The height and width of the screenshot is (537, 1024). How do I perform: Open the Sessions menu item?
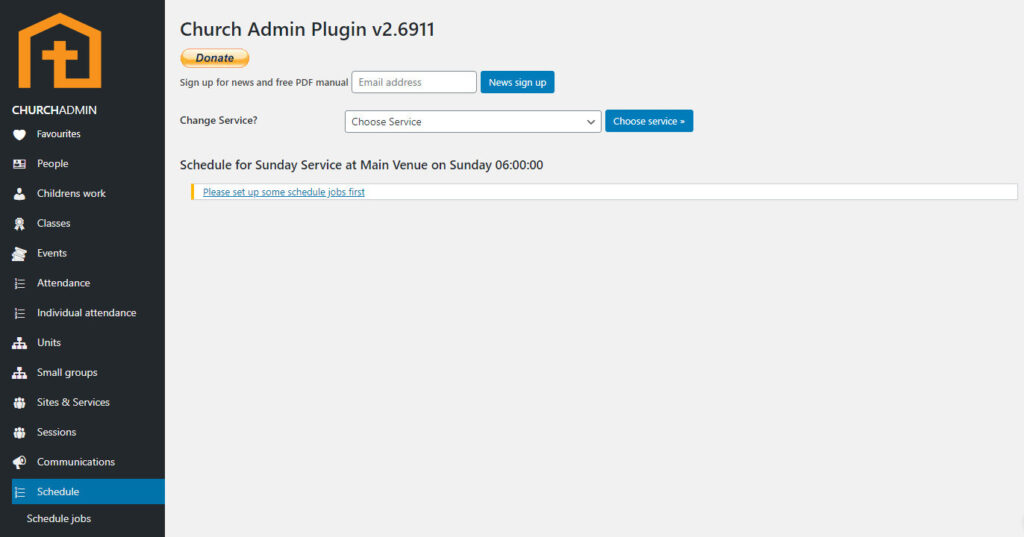[x=56, y=432]
